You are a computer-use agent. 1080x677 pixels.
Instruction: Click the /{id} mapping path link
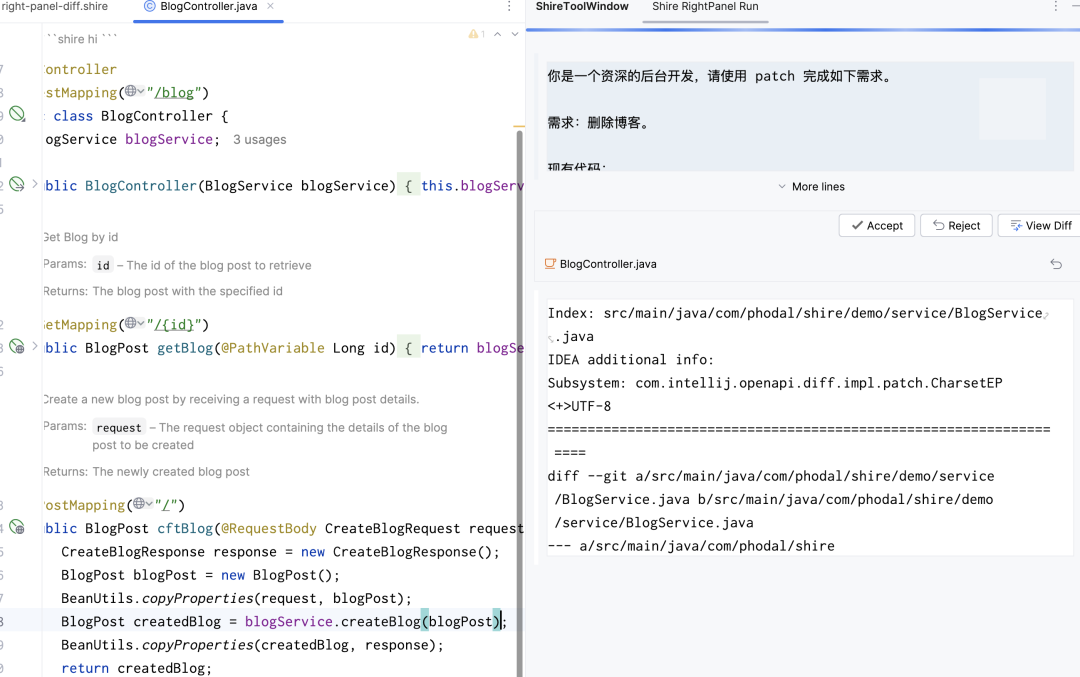coord(174,325)
